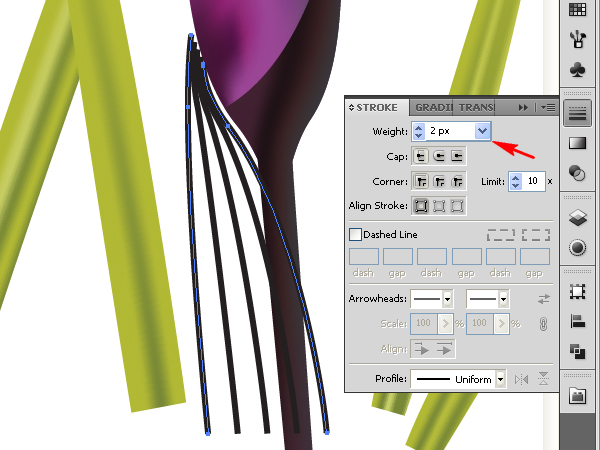Click the first dash input field
The width and height of the screenshot is (600, 450).
[364, 256]
